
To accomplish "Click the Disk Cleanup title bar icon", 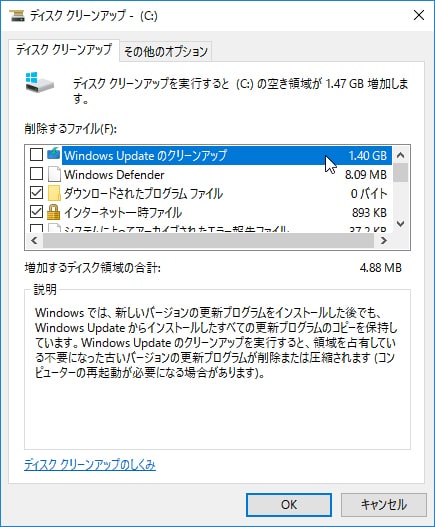I will point(17,15).
